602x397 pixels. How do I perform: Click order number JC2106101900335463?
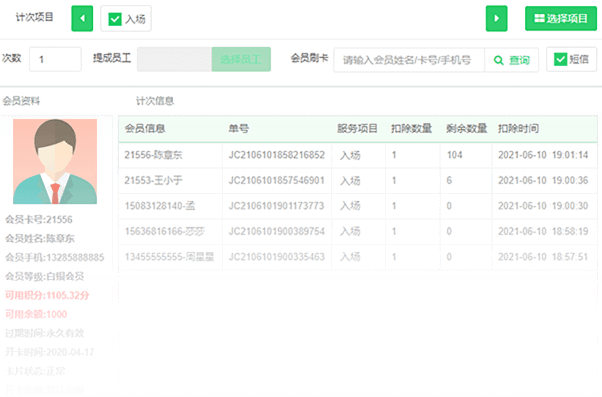pos(276,257)
